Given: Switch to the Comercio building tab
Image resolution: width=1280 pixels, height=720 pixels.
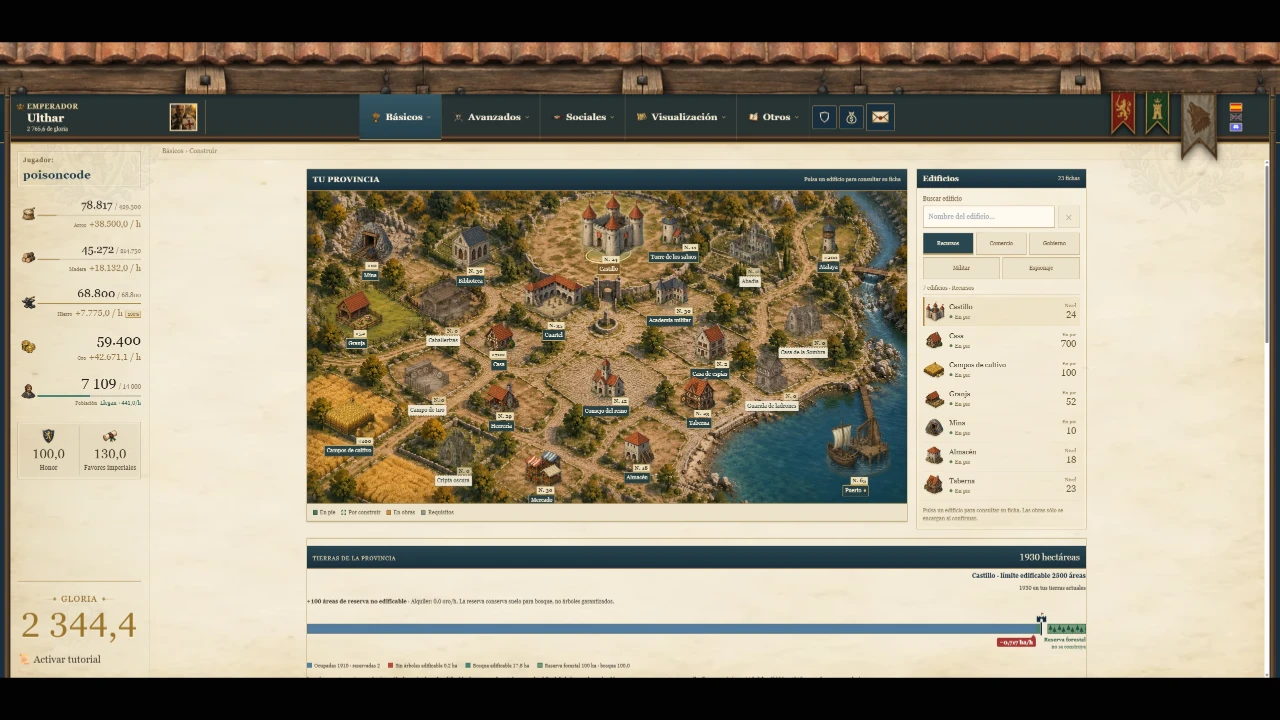Looking at the screenshot, I should click(1001, 243).
